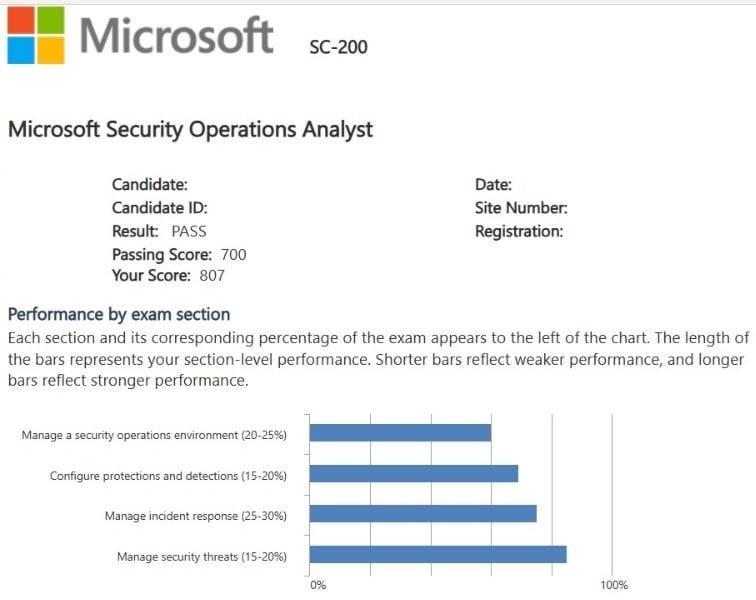Click your score value 807
The image size is (756, 600).
point(212,276)
